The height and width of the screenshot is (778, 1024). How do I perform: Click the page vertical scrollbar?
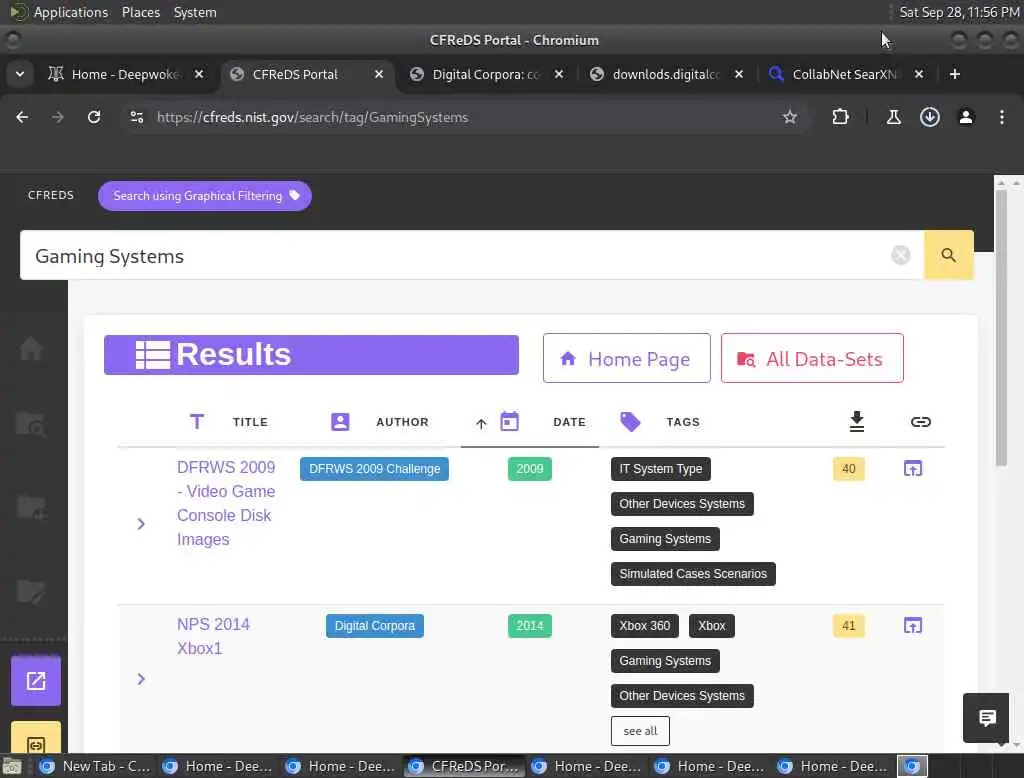pos(1000,327)
